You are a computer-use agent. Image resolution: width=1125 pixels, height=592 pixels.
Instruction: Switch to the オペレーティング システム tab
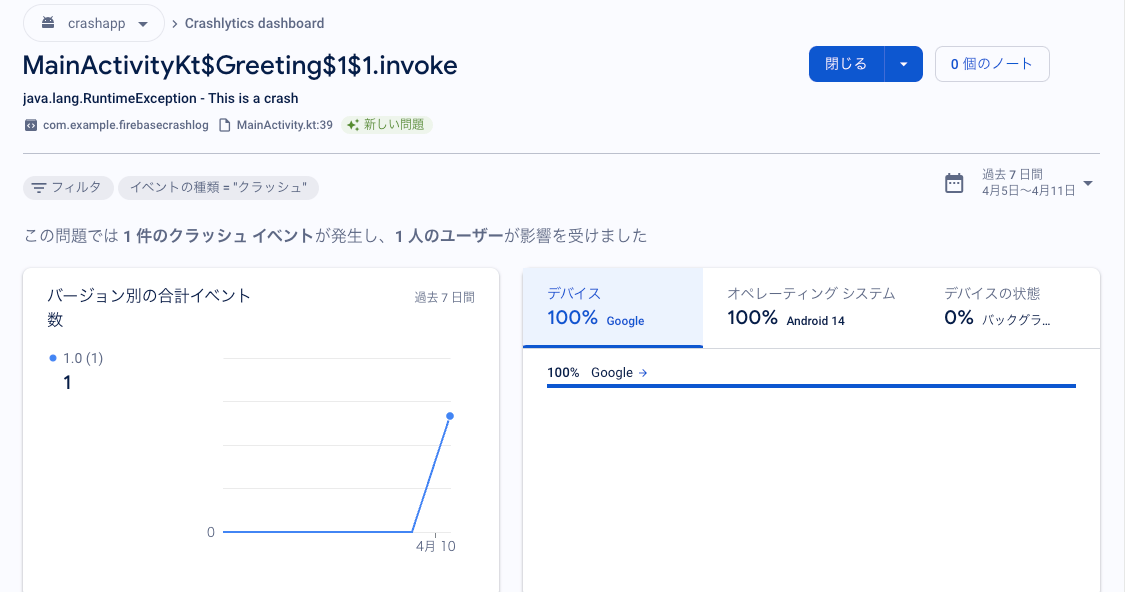tap(811, 307)
